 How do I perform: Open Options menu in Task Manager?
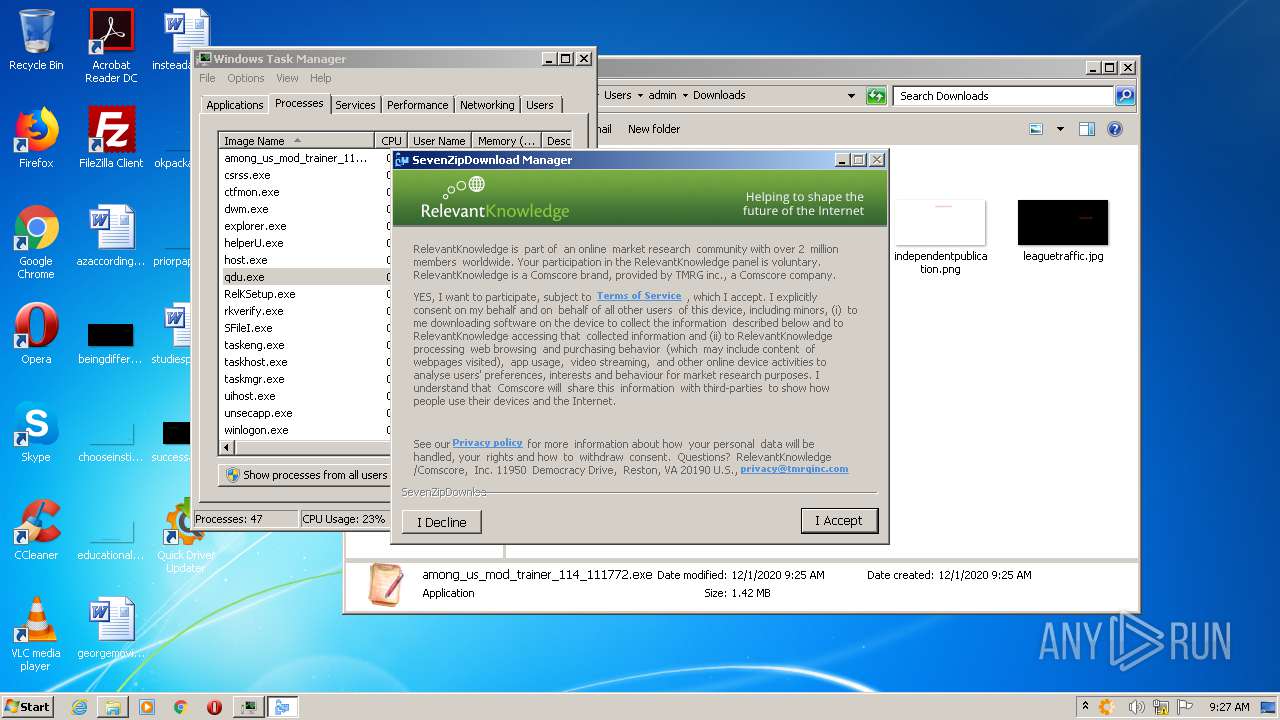(x=245, y=78)
